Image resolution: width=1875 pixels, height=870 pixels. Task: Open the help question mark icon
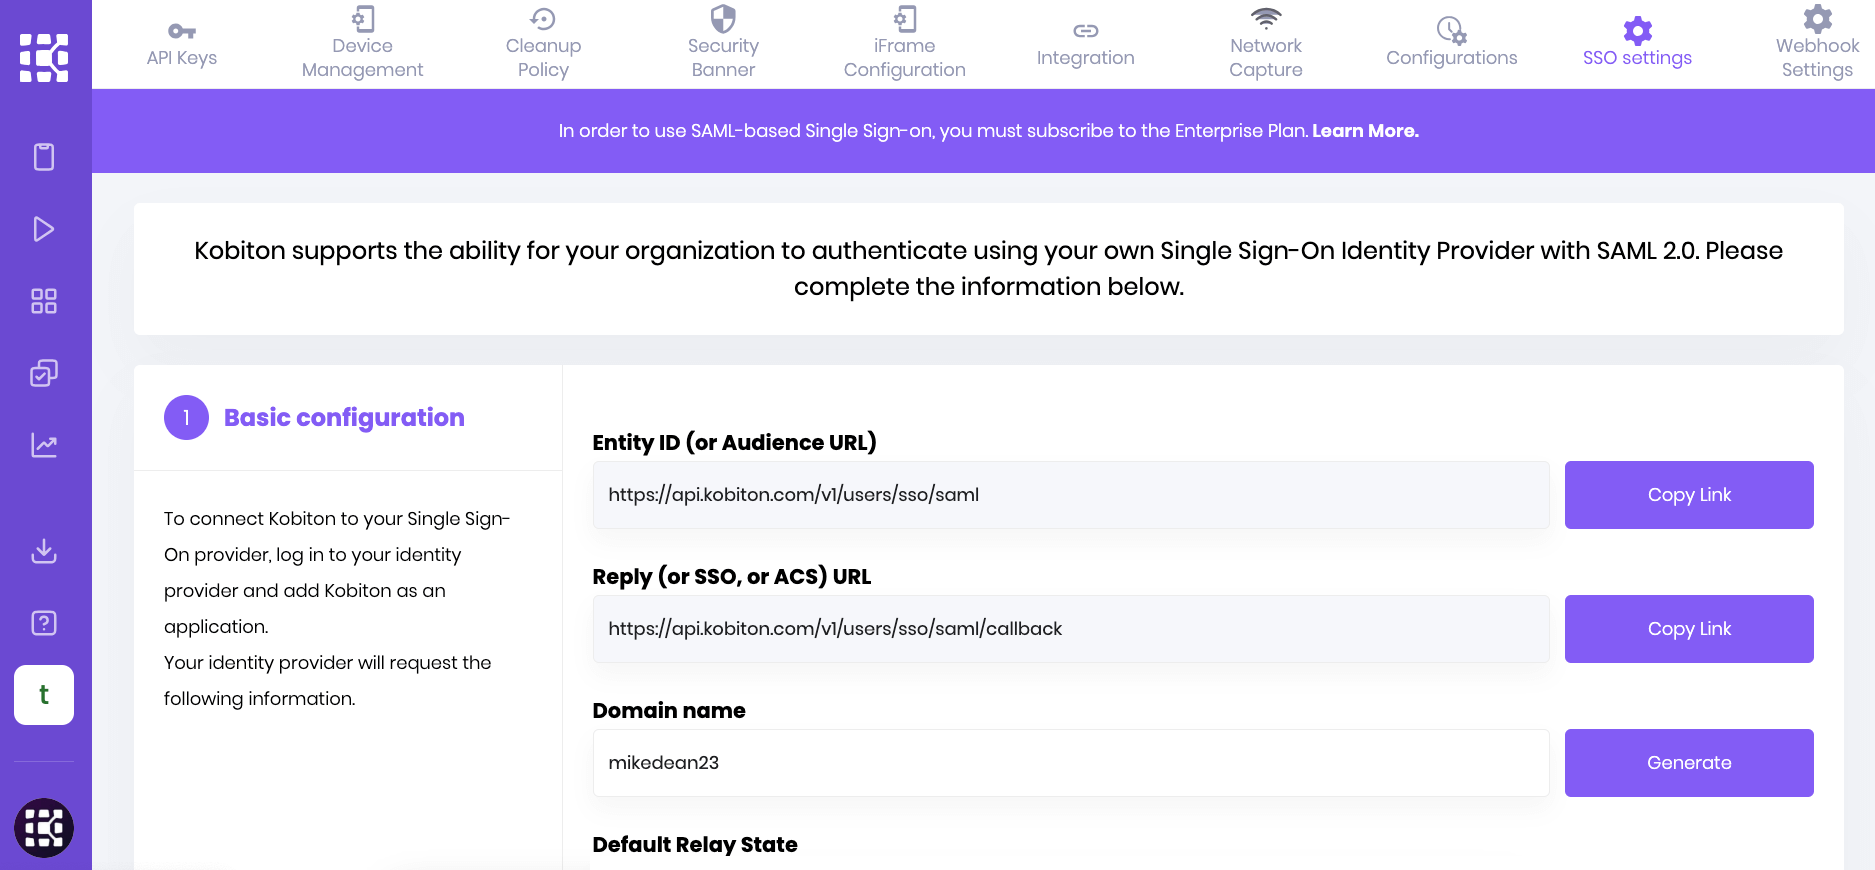point(44,623)
